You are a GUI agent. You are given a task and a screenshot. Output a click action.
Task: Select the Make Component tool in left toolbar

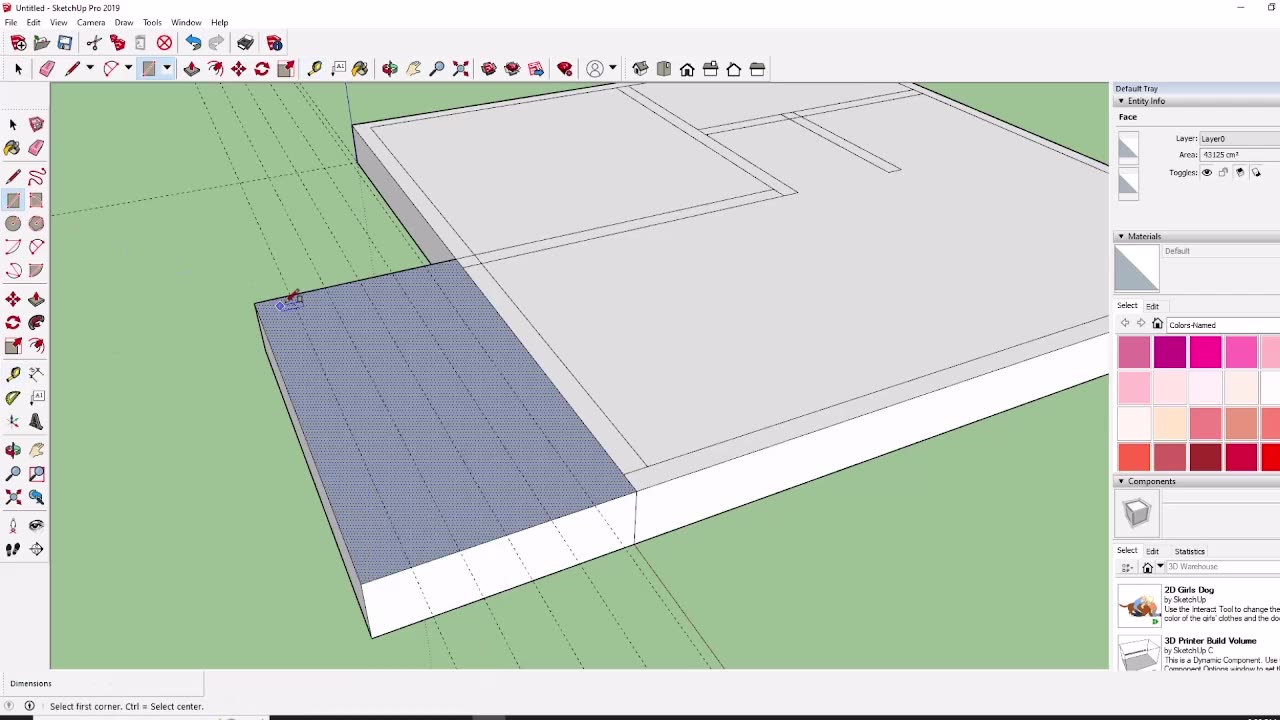(x=36, y=124)
